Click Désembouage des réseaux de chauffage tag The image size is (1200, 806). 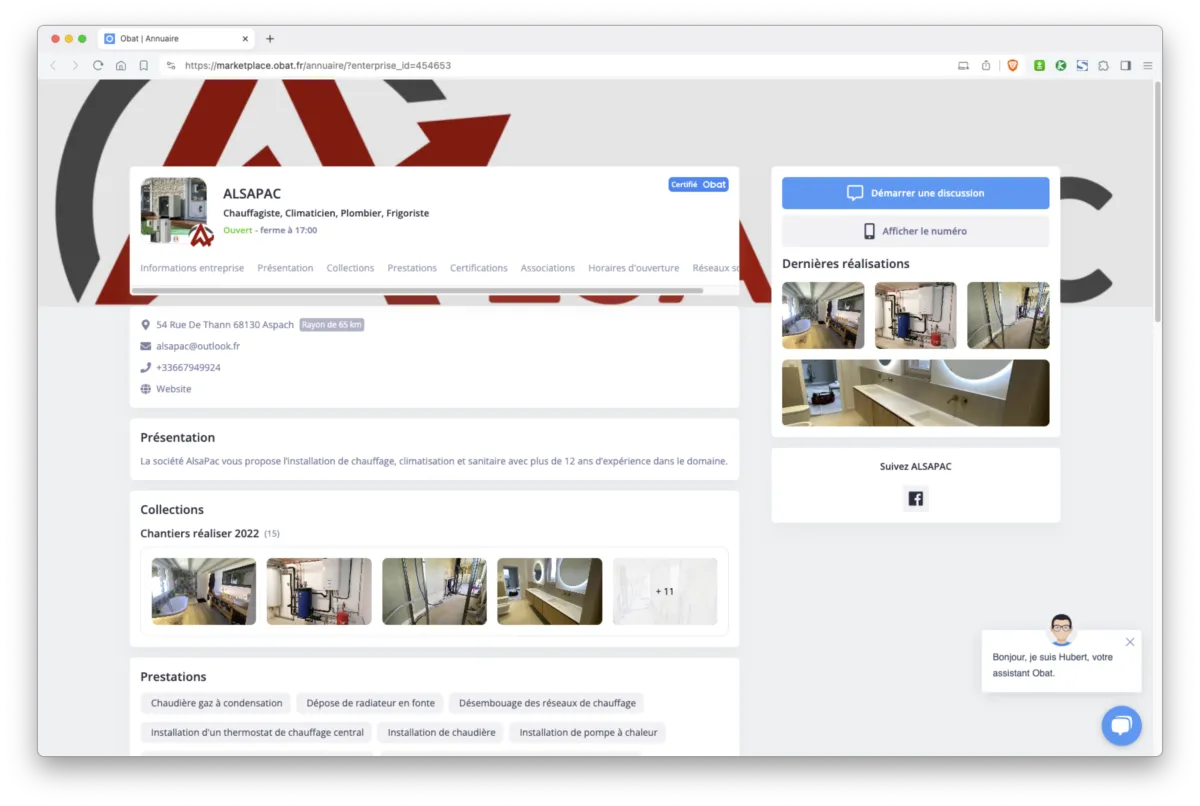click(546, 703)
